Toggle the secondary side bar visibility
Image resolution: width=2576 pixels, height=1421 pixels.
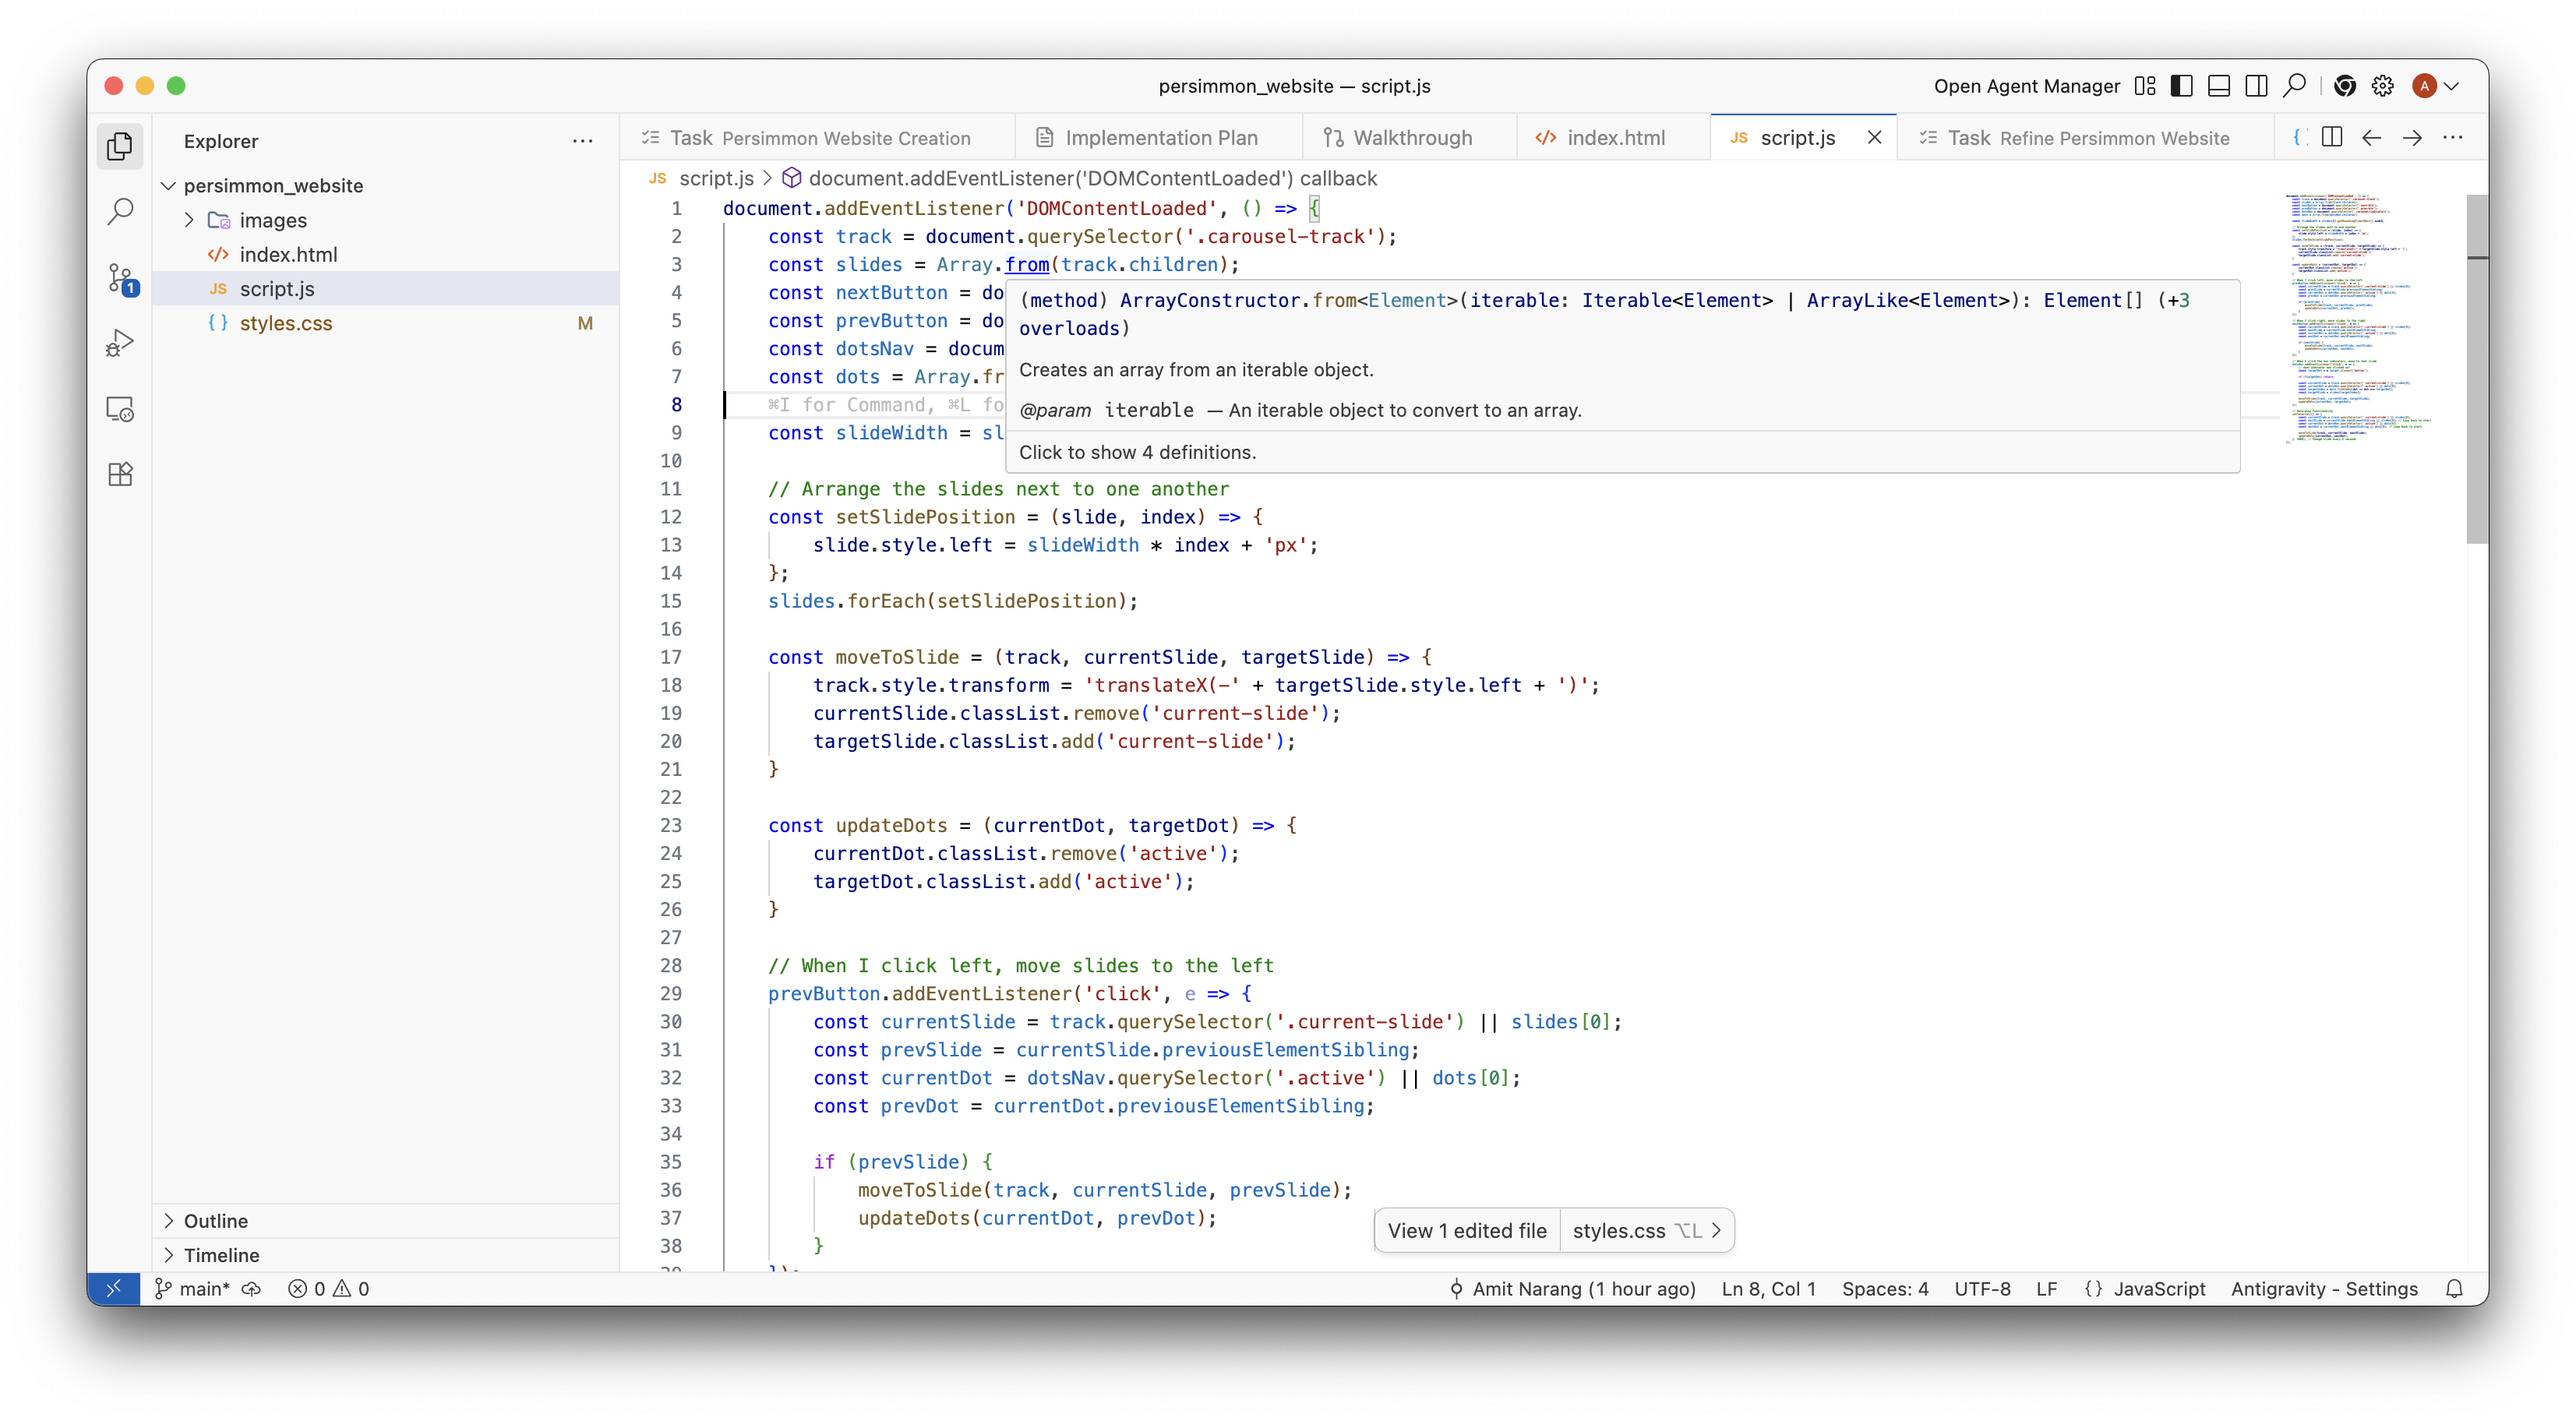tap(2256, 86)
